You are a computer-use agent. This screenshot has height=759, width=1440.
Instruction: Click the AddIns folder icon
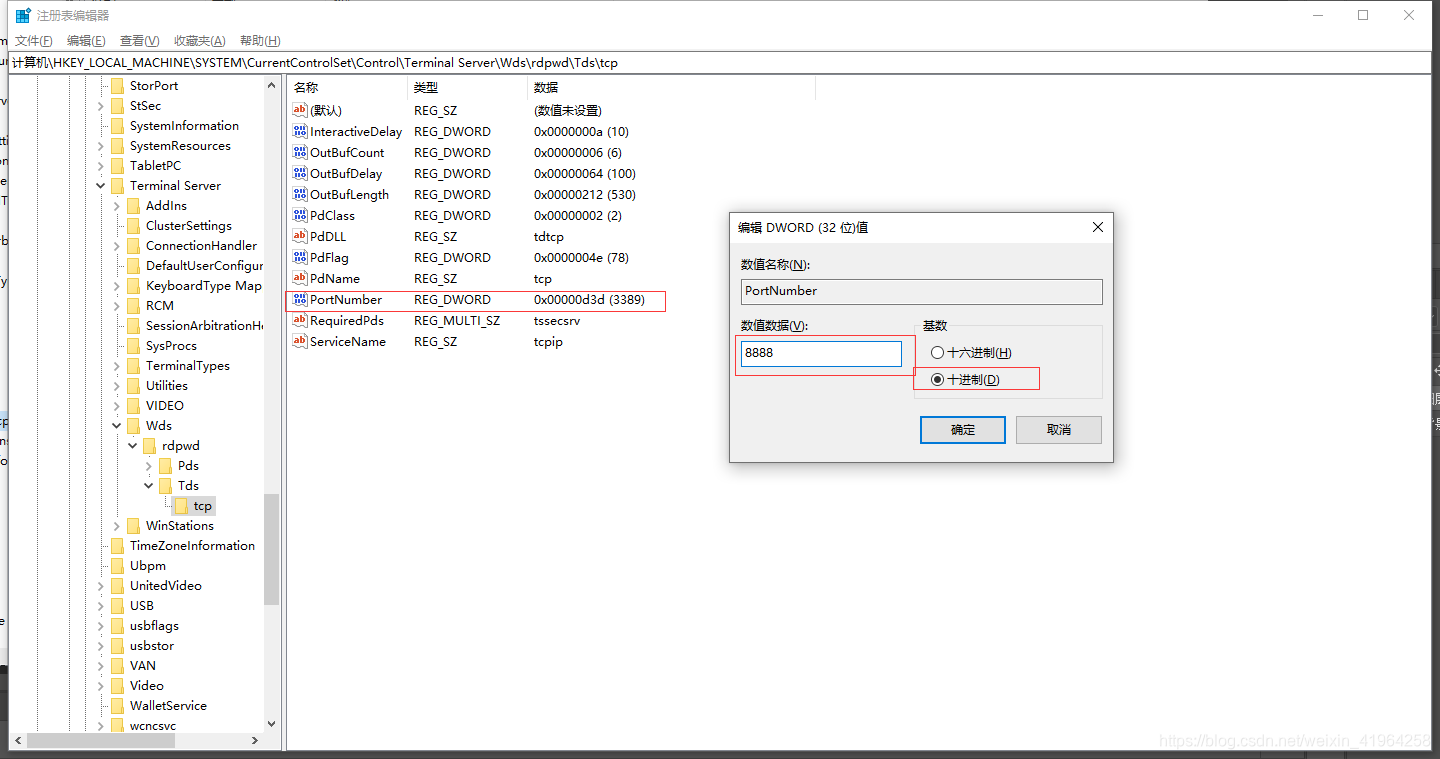134,205
